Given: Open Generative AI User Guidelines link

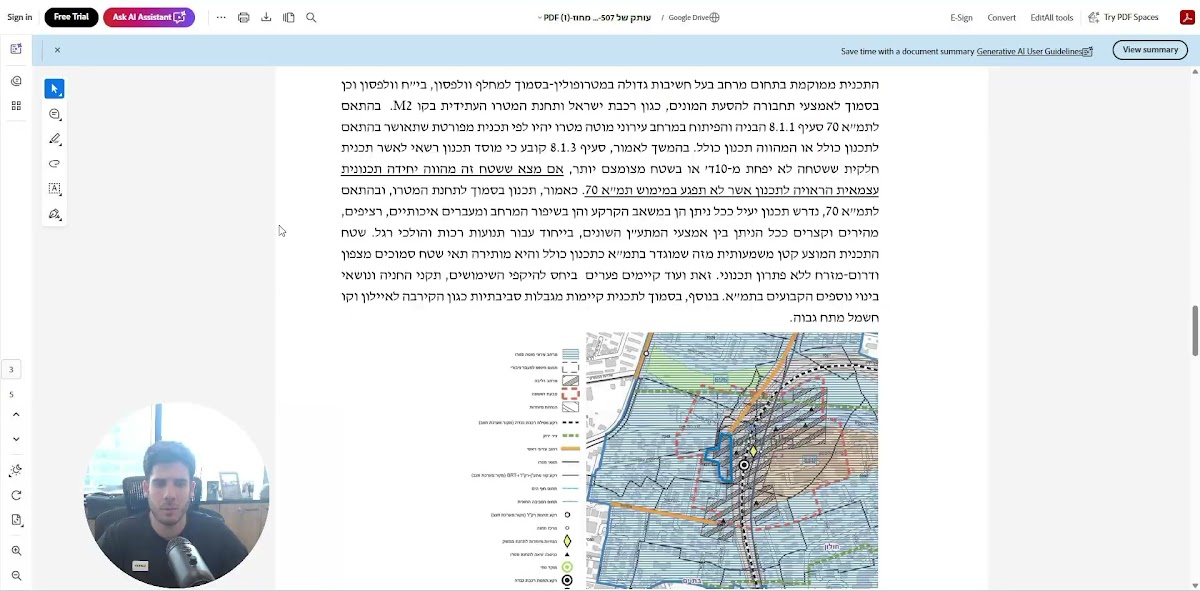Looking at the screenshot, I should point(1030,51).
